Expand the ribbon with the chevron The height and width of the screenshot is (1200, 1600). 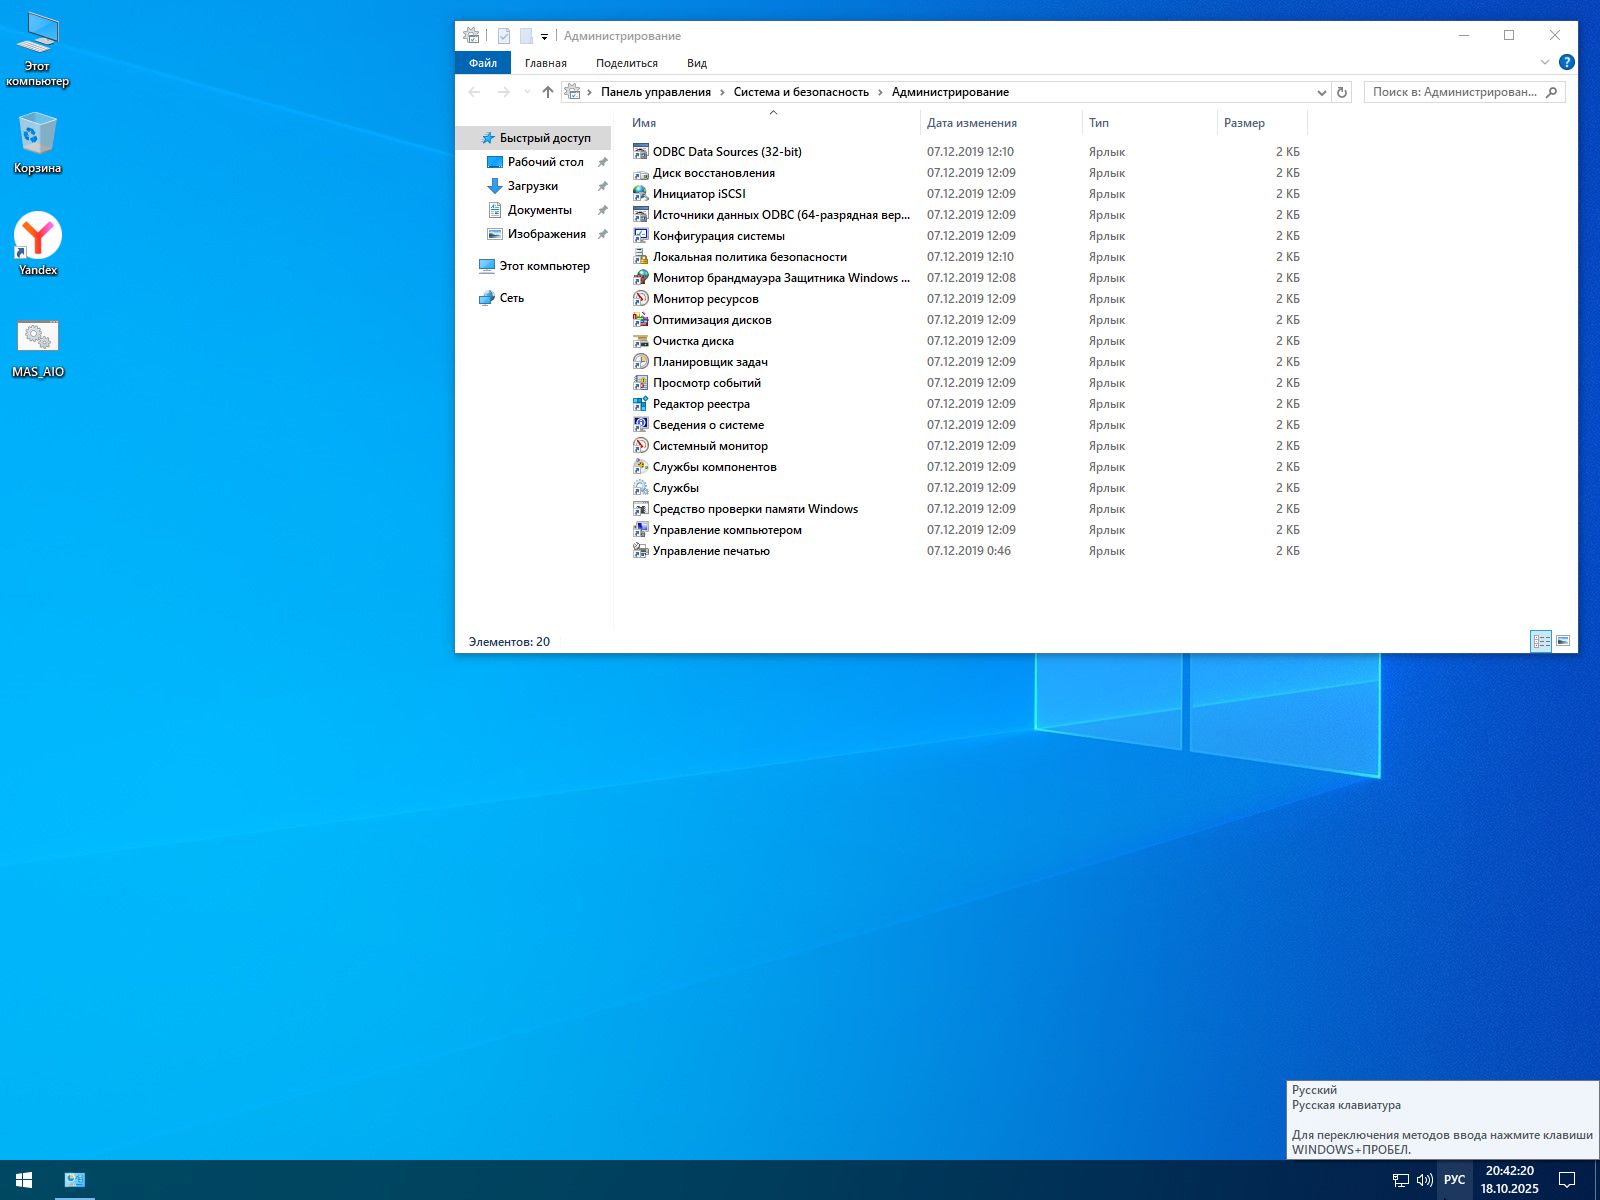[1545, 62]
